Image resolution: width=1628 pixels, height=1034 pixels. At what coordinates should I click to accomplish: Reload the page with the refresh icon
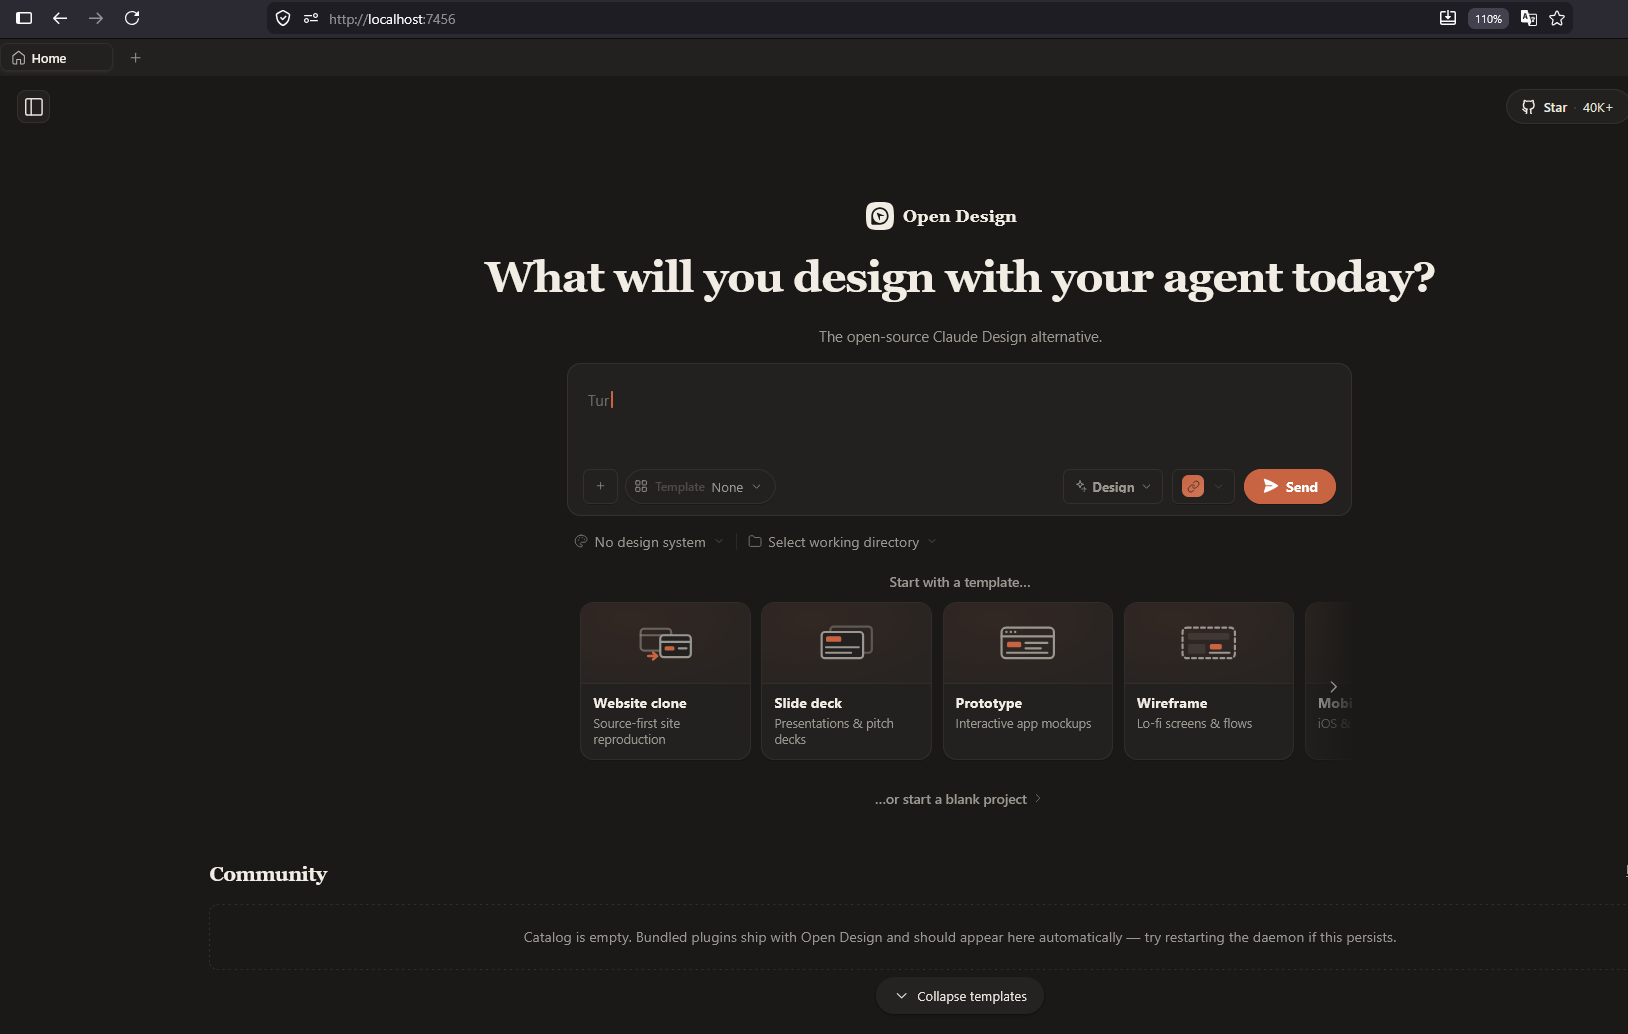[132, 18]
